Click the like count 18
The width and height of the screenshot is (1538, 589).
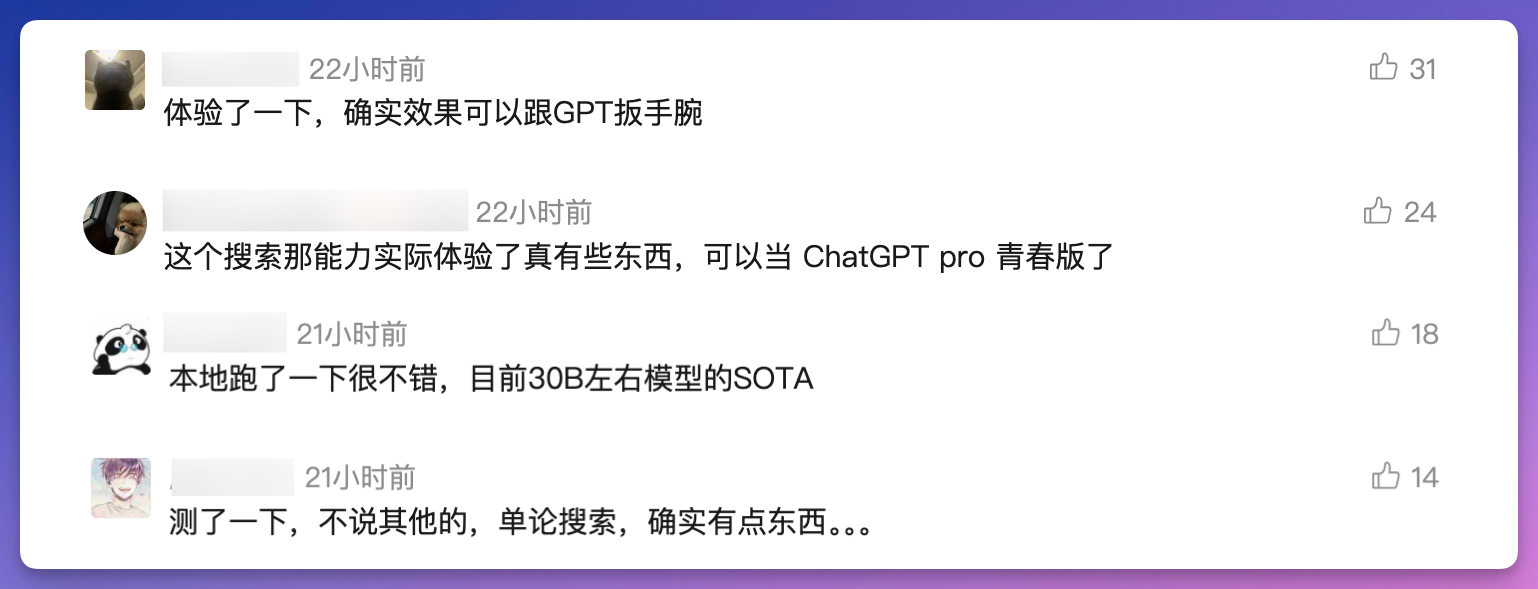tap(1424, 334)
